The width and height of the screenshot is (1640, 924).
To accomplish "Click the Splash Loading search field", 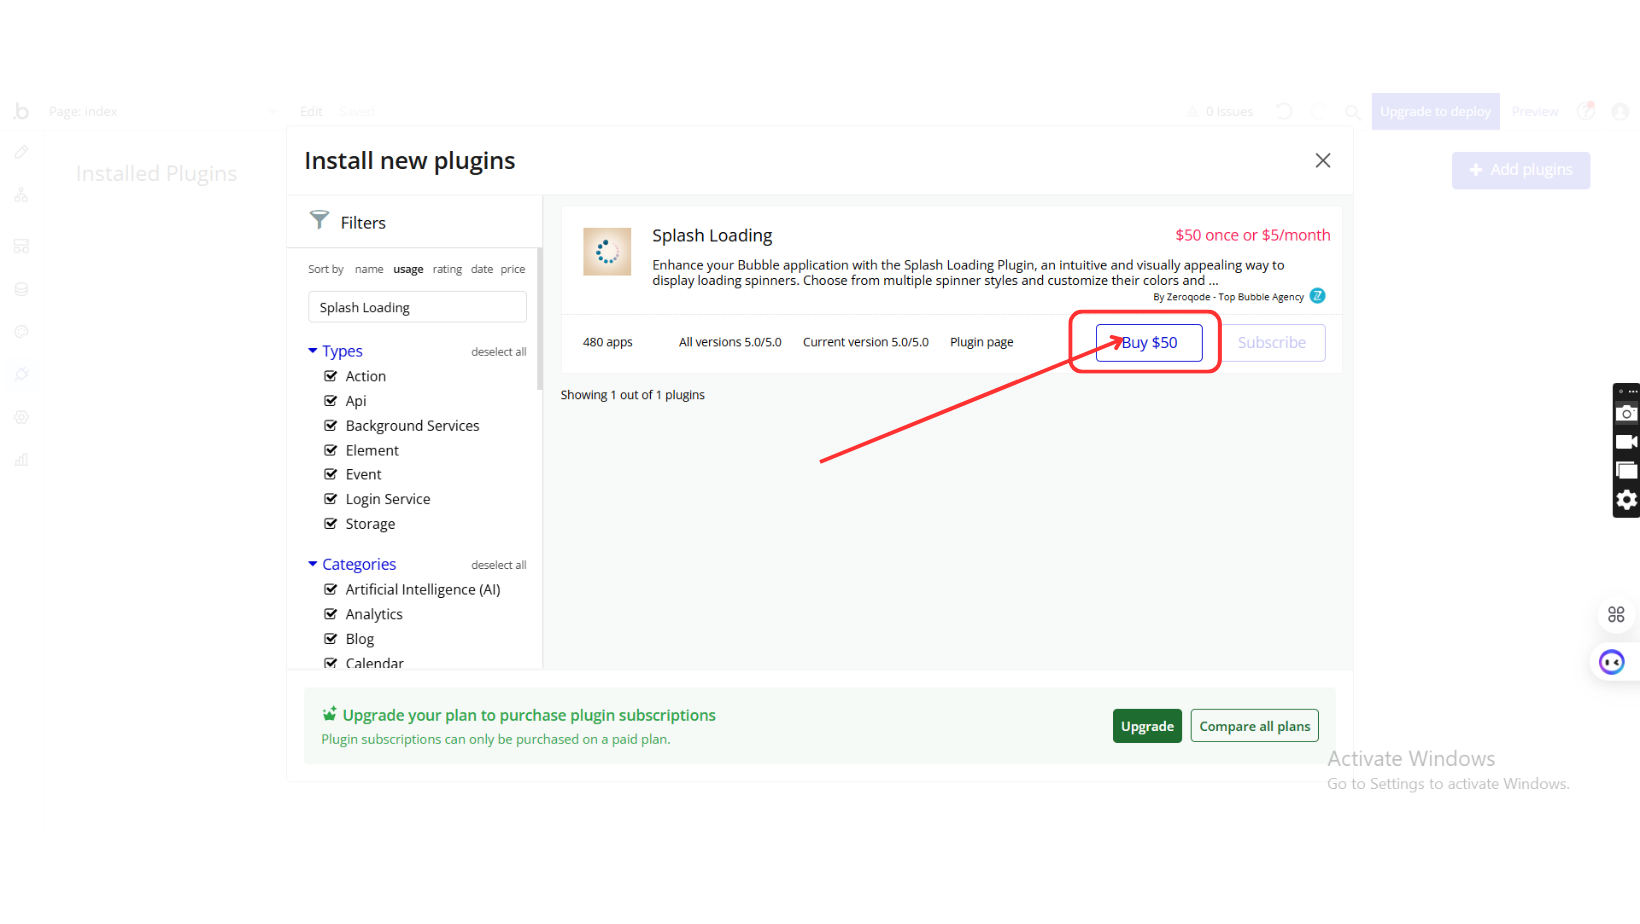I will (x=417, y=308).
